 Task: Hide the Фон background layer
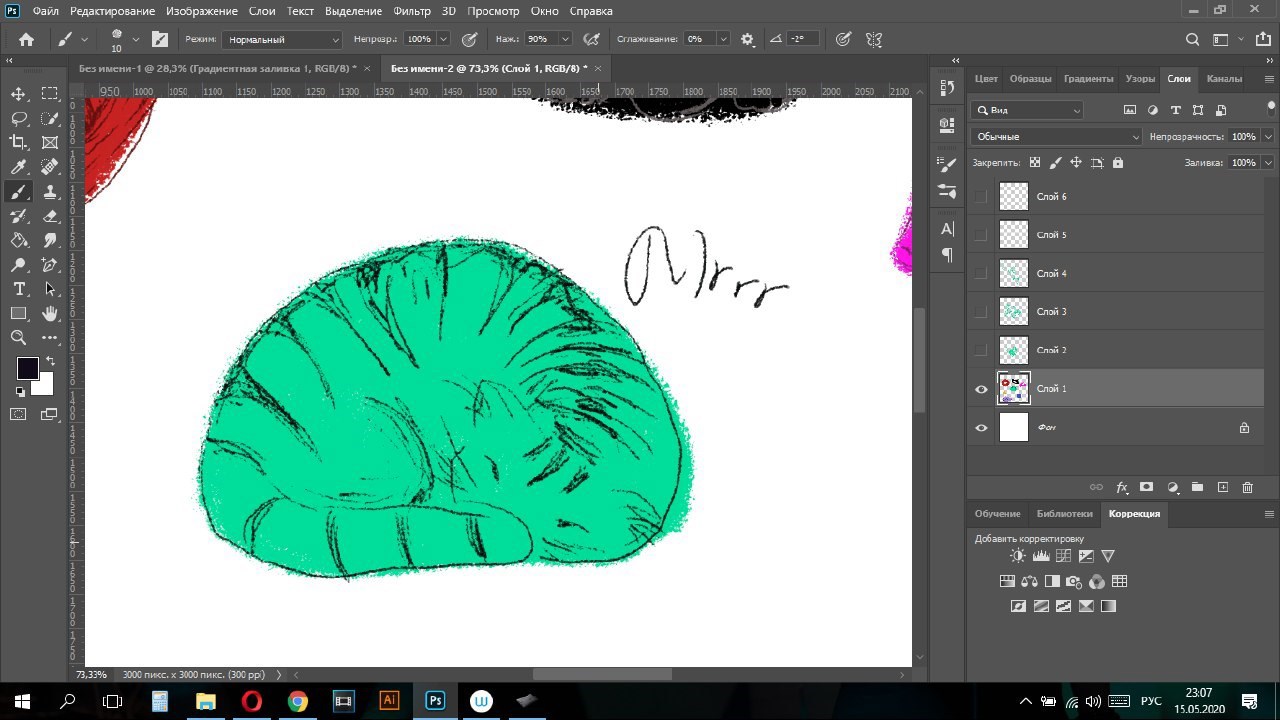[x=981, y=428]
